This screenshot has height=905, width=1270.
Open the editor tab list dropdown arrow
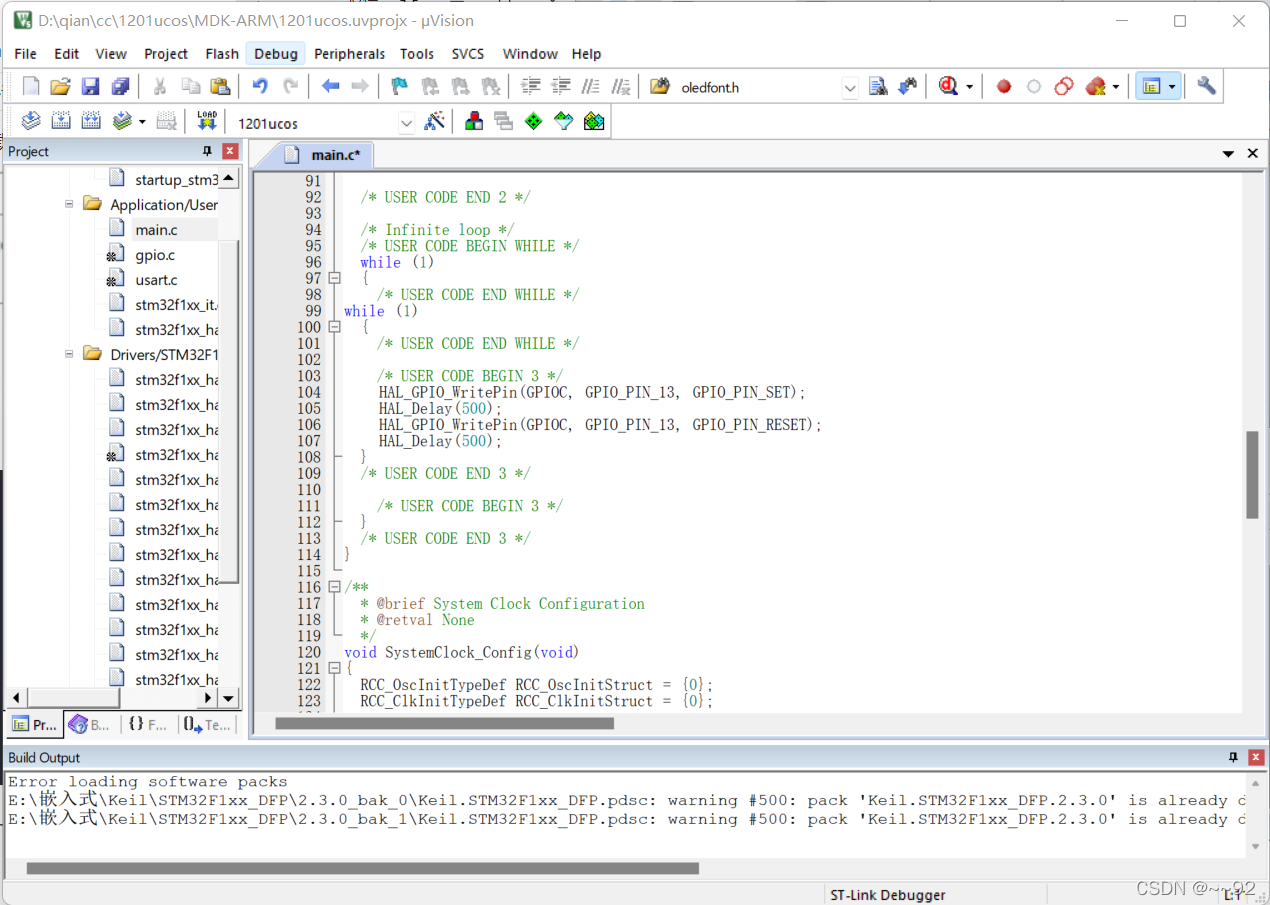[1228, 154]
